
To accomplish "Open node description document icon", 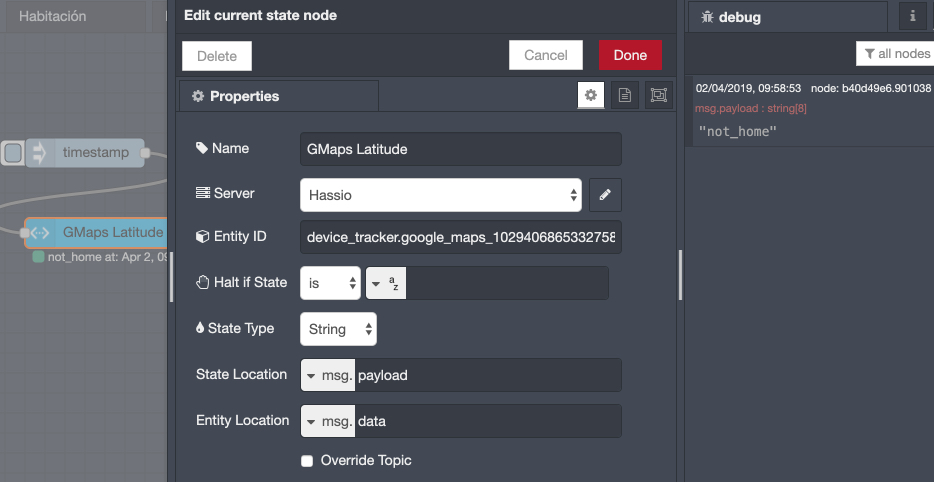I will point(624,95).
